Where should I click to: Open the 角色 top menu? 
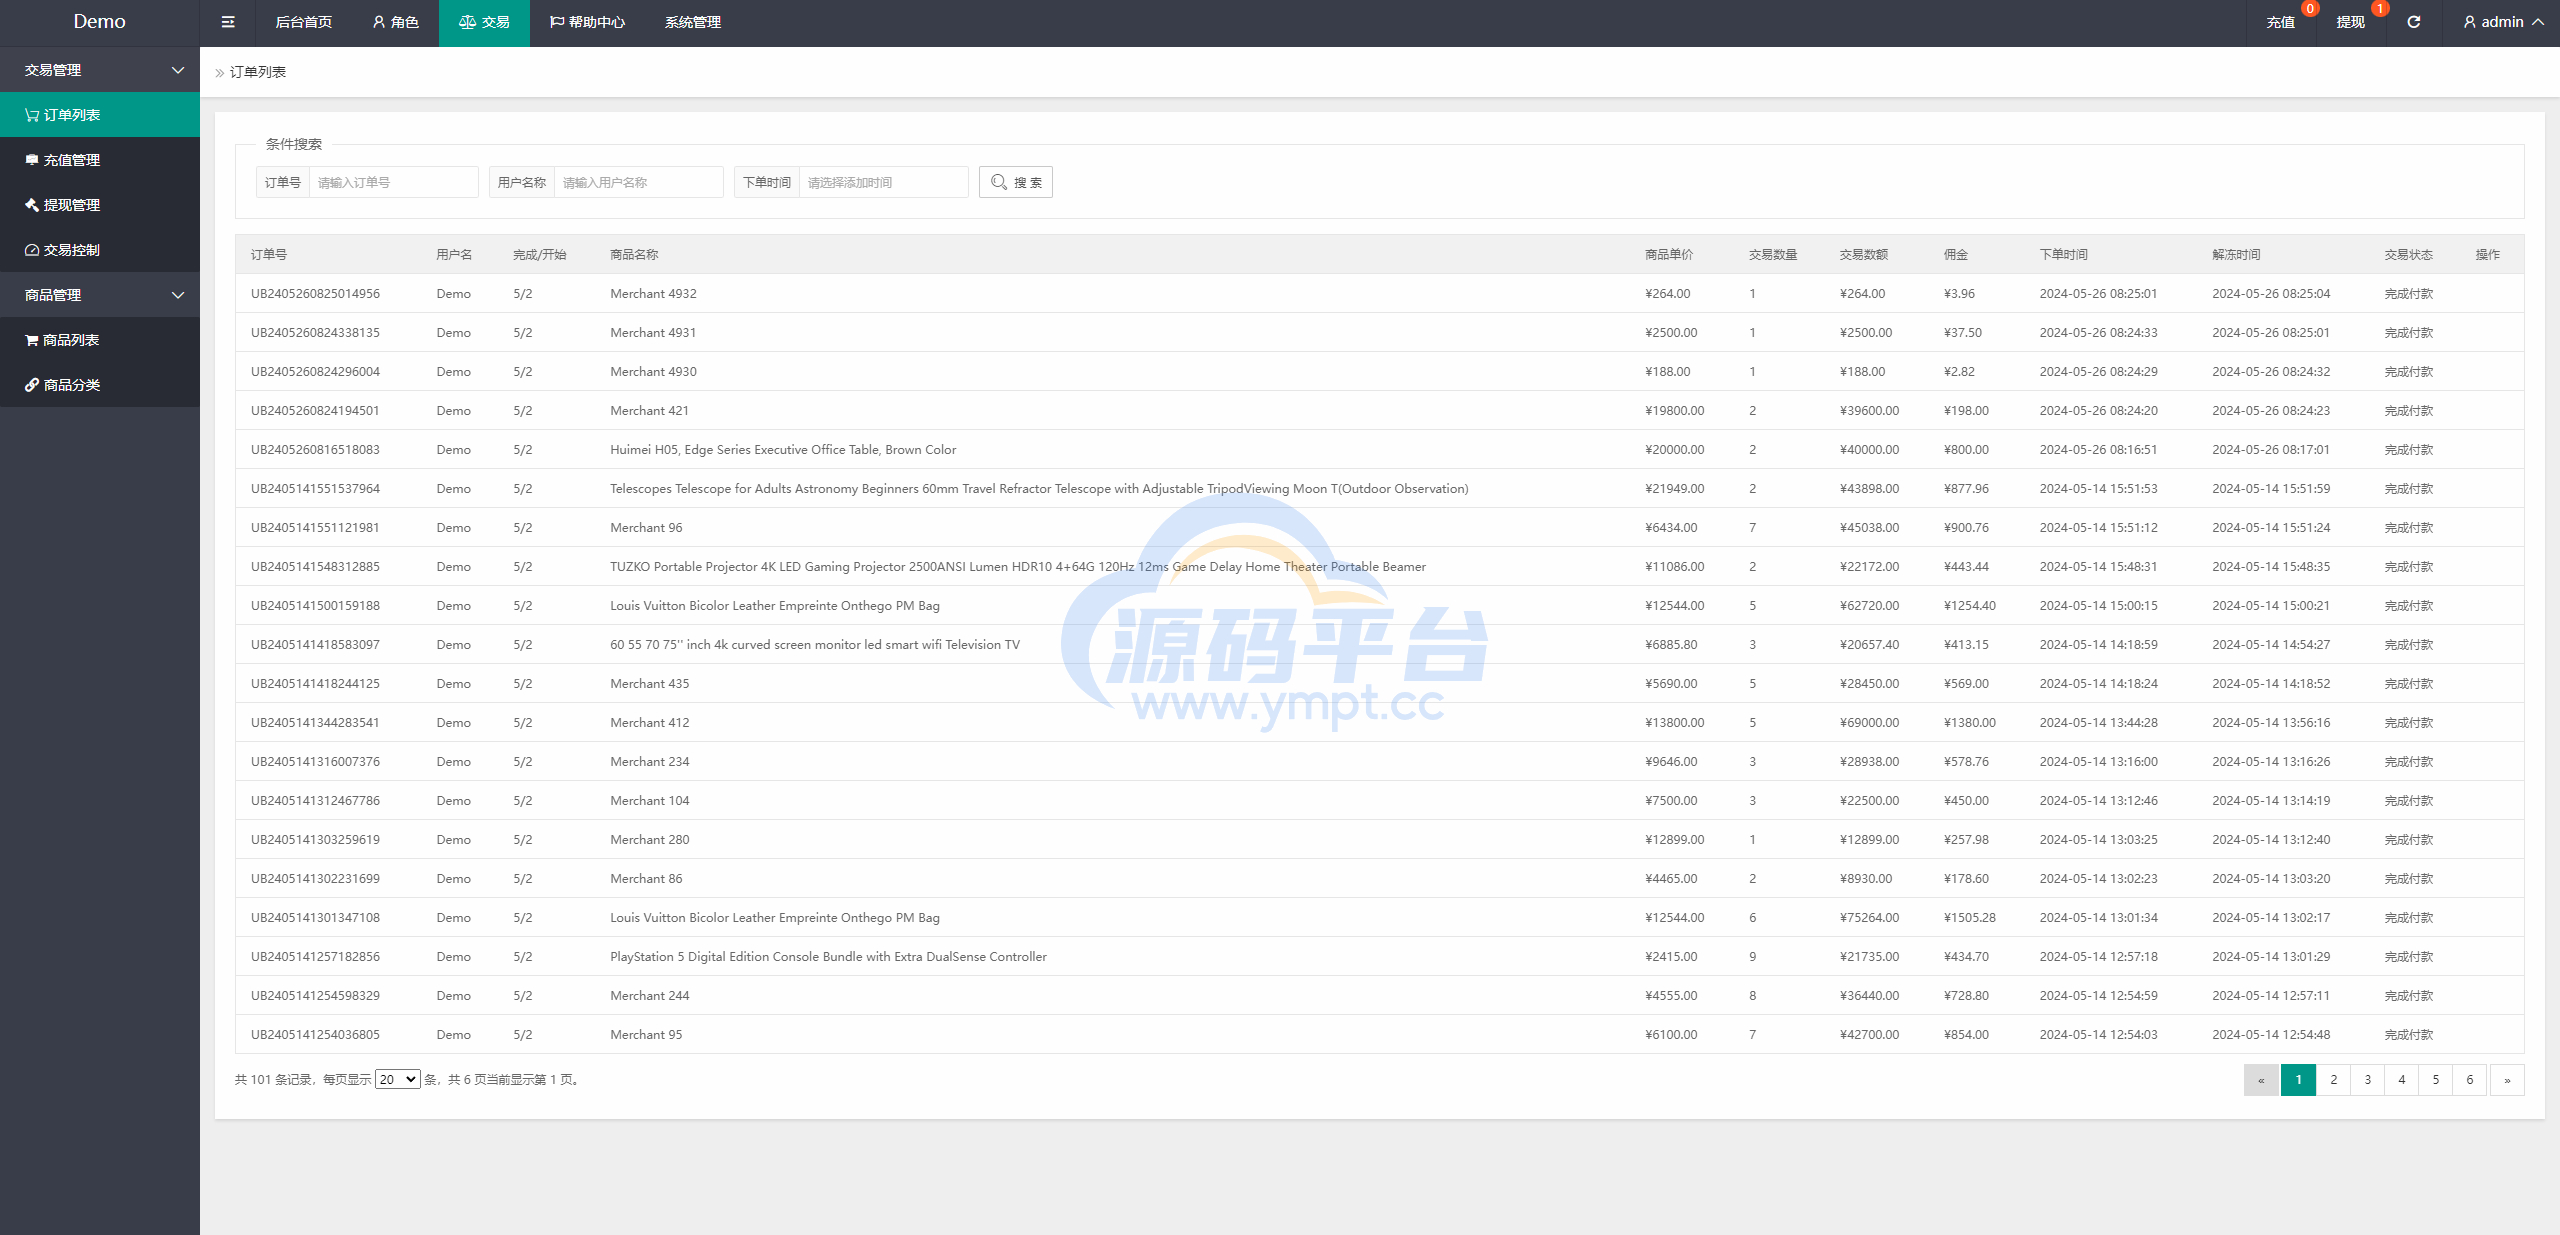pos(395,22)
